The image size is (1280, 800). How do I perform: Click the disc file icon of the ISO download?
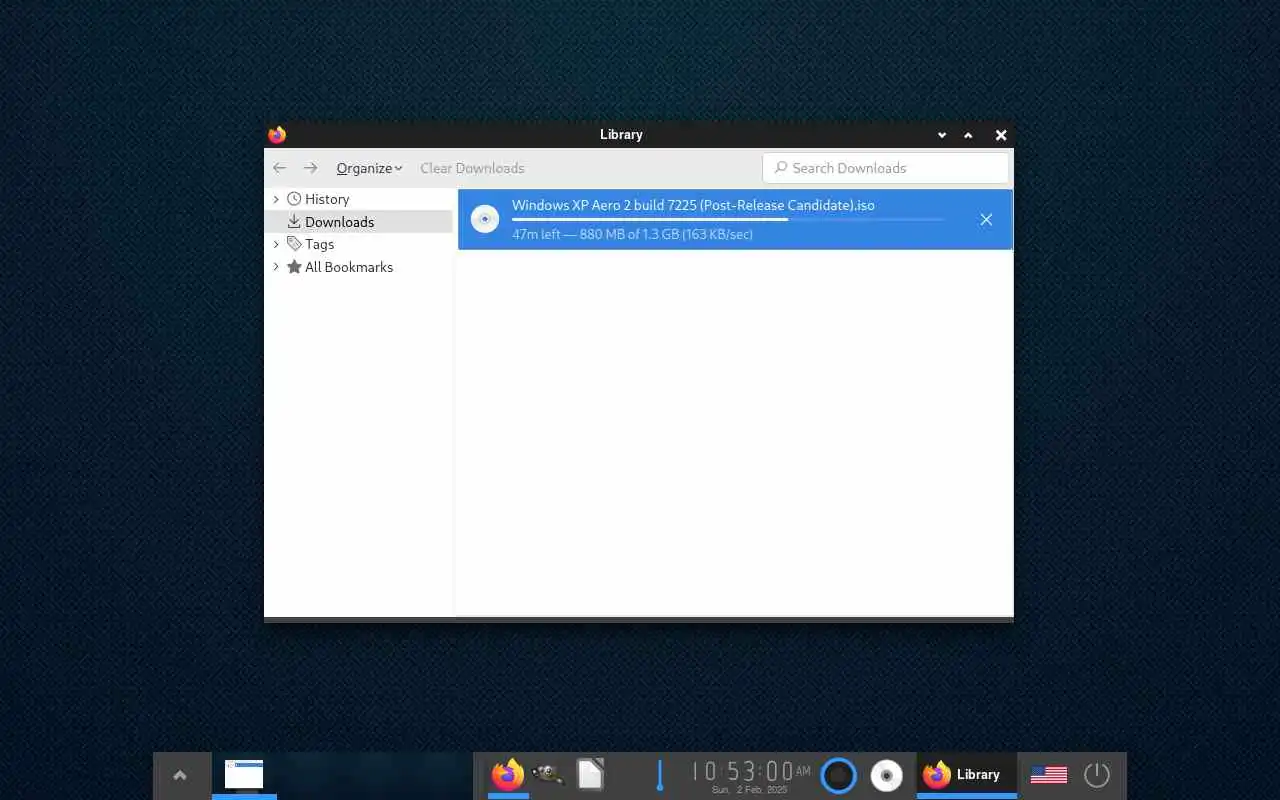(x=485, y=219)
